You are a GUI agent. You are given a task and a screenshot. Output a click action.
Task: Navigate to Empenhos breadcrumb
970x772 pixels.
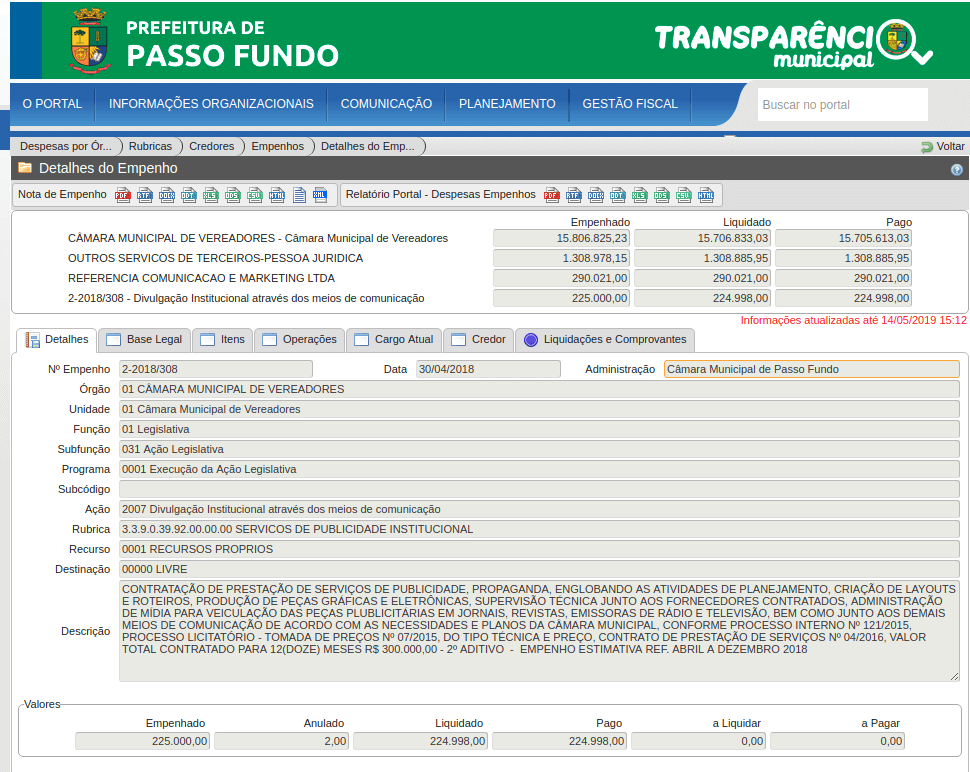(x=278, y=147)
